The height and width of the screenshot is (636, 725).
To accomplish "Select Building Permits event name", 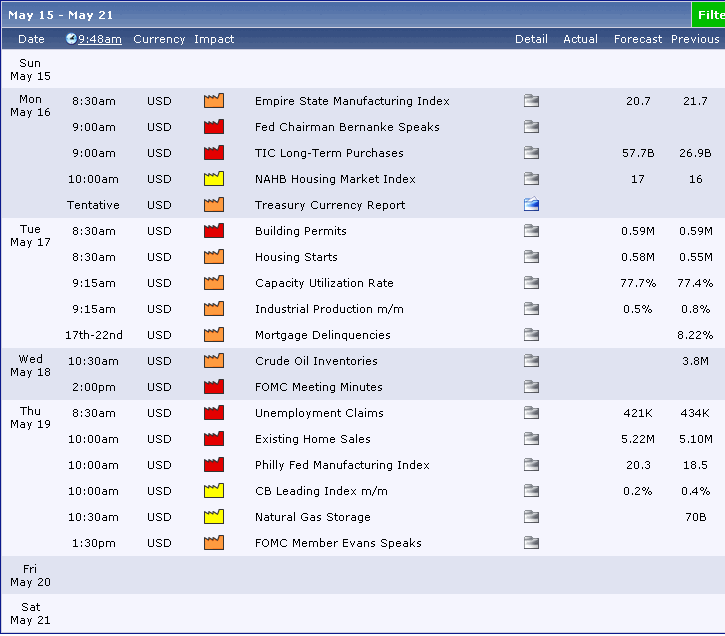I will 301,231.
